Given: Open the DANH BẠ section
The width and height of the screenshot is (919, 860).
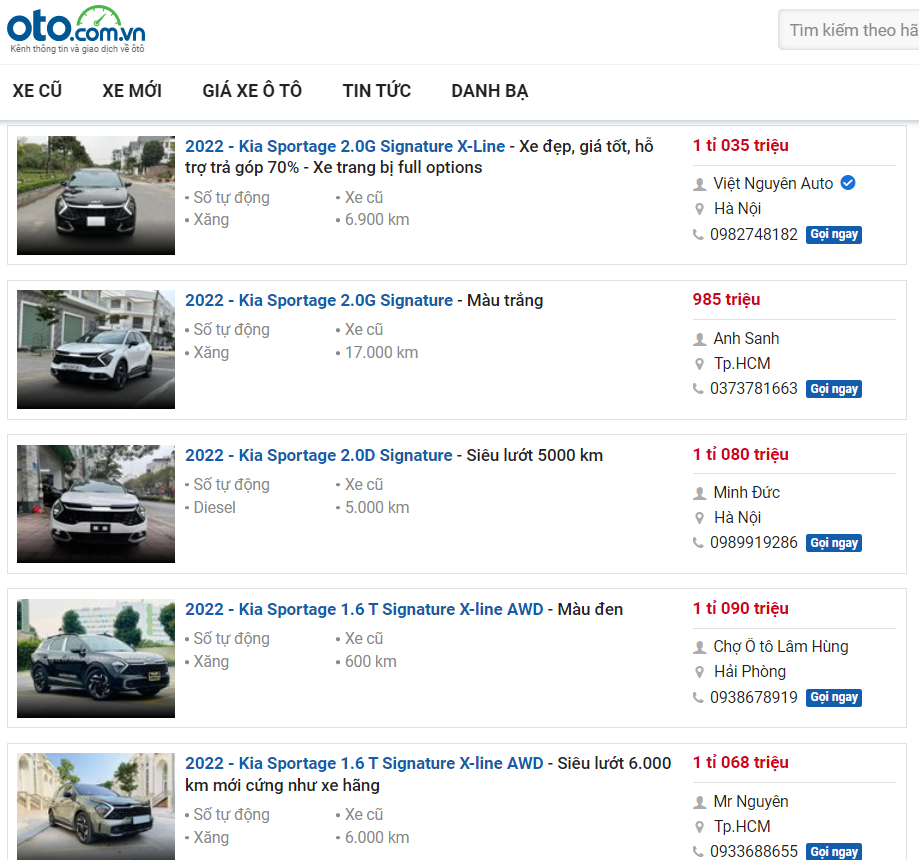Looking at the screenshot, I should 490,91.
